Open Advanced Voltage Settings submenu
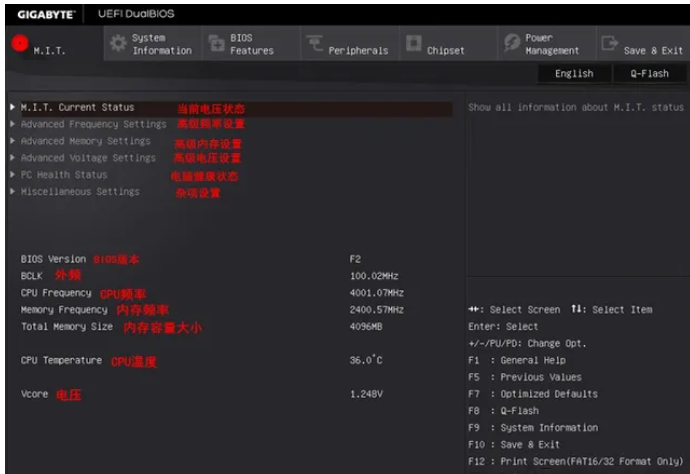The image size is (690, 474). (x=88, y=158)
